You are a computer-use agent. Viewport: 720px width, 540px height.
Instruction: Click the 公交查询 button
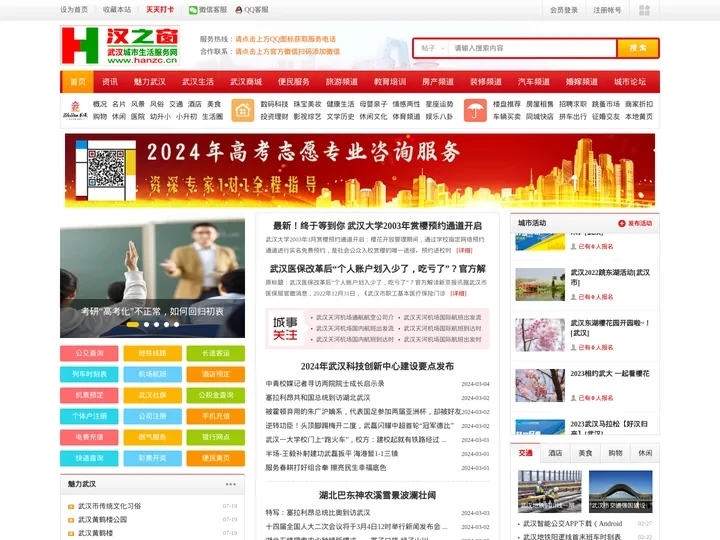click(x=89, y=353)
